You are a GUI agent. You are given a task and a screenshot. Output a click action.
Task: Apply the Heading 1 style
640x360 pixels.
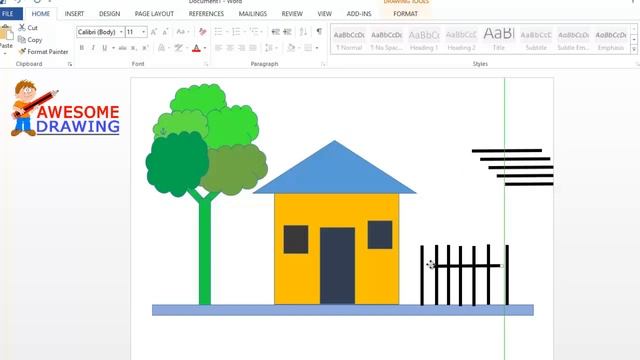click(424, 40)
